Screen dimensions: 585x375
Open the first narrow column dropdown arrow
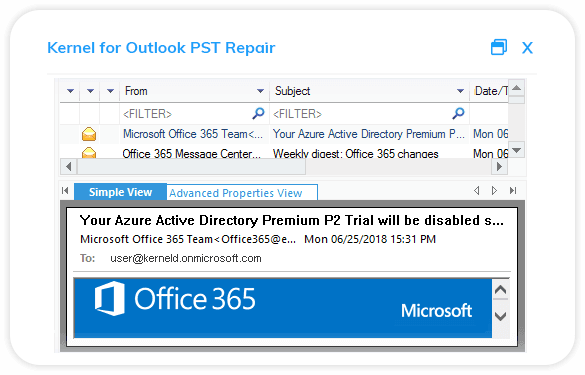pyautogui.click(x=70, y=91)
